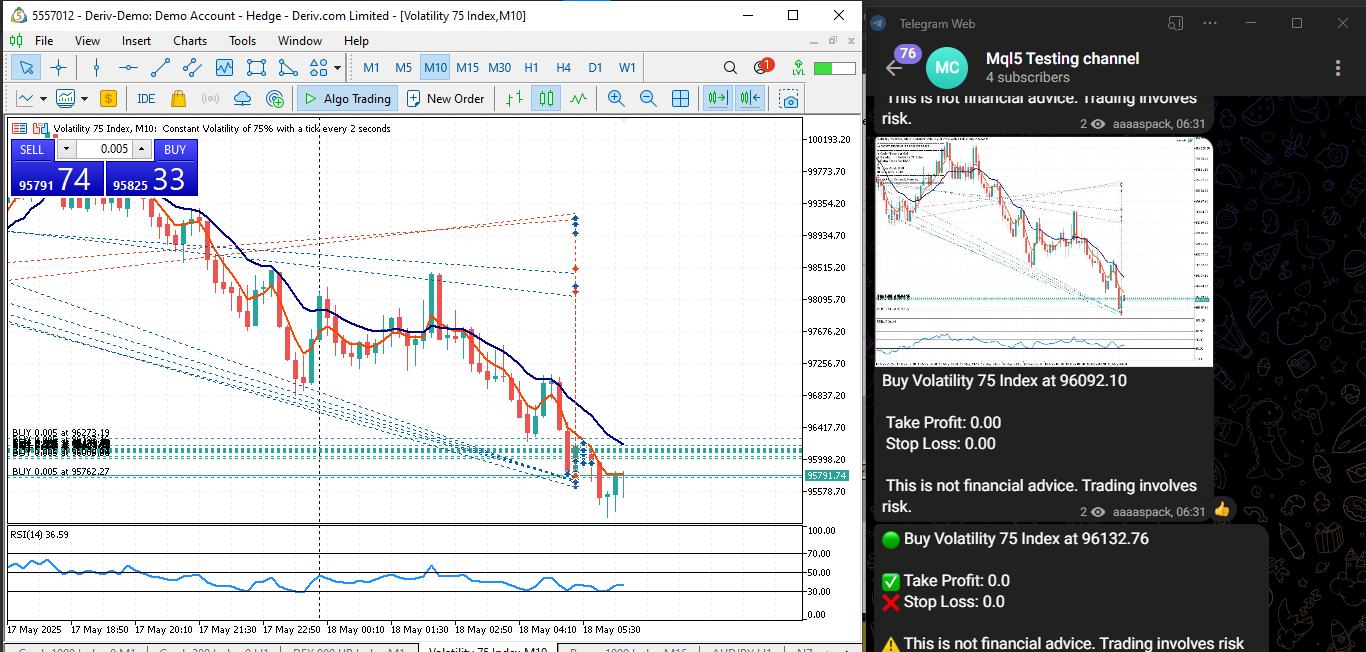Activate the crosshair tool
Viewport: 1366px width, 652px height.
click(59, 68)
